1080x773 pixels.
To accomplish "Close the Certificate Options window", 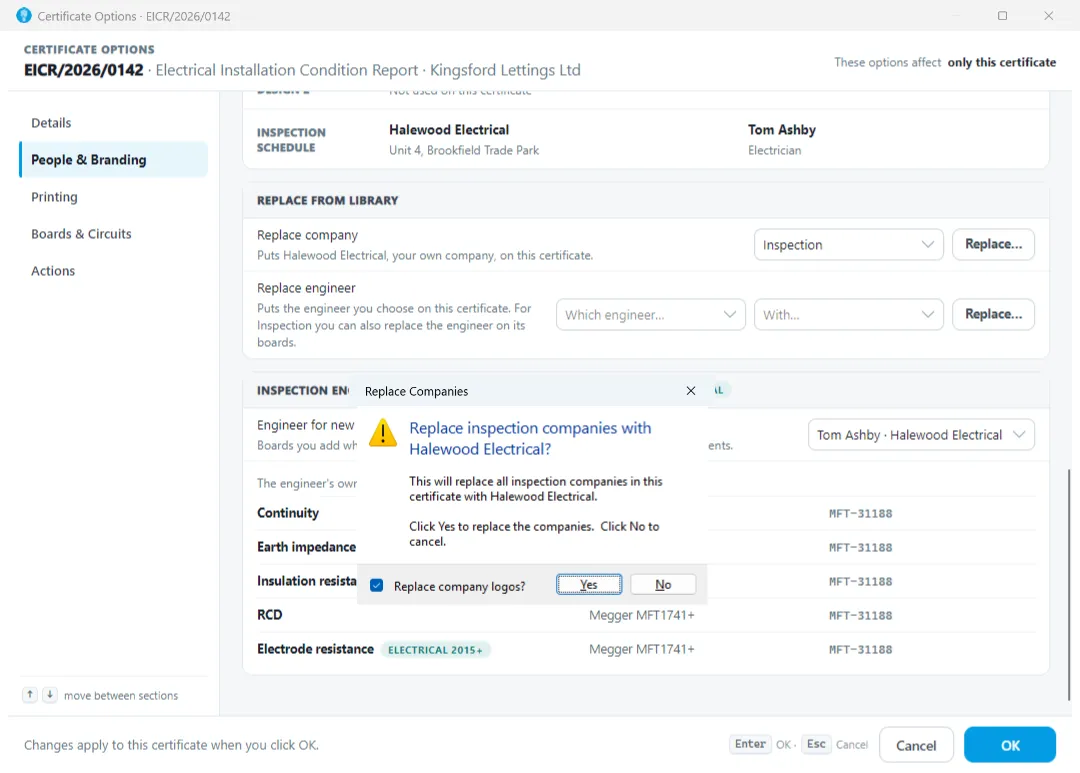I will coord(1048,15).
